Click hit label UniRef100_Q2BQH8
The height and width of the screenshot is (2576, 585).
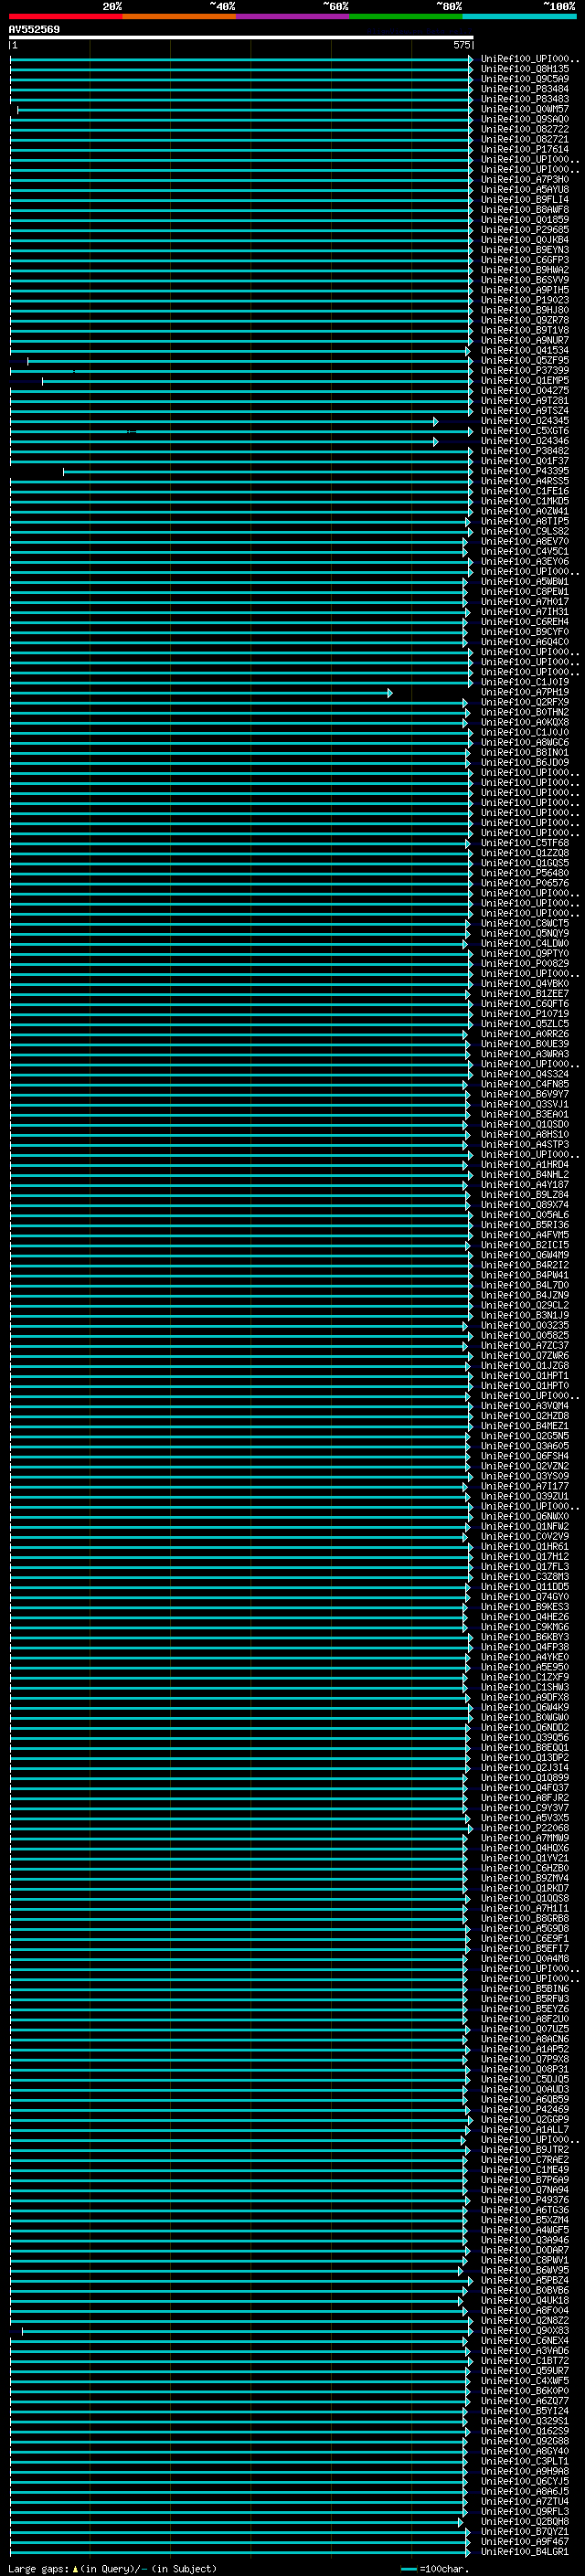525,2522
